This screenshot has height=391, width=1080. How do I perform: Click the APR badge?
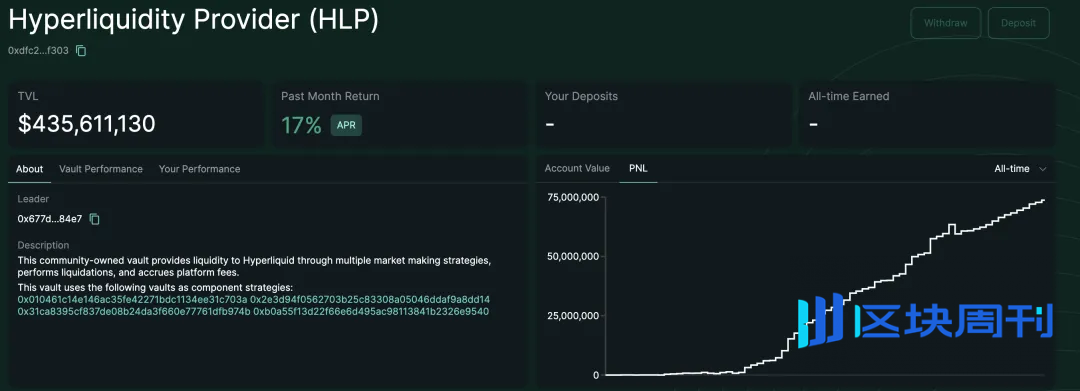[x=346, y=125]
